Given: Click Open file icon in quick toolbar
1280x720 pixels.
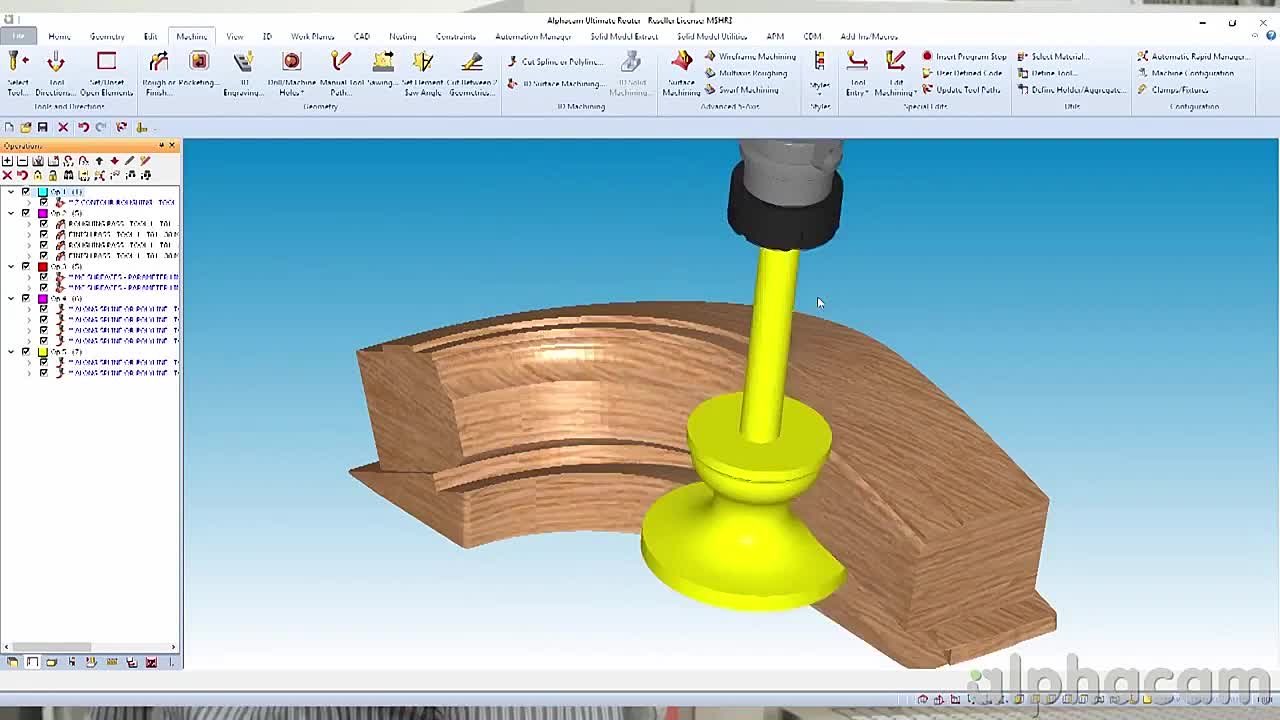Looking at the screenshot, I should pyautogui.click(x=25, y=127).
